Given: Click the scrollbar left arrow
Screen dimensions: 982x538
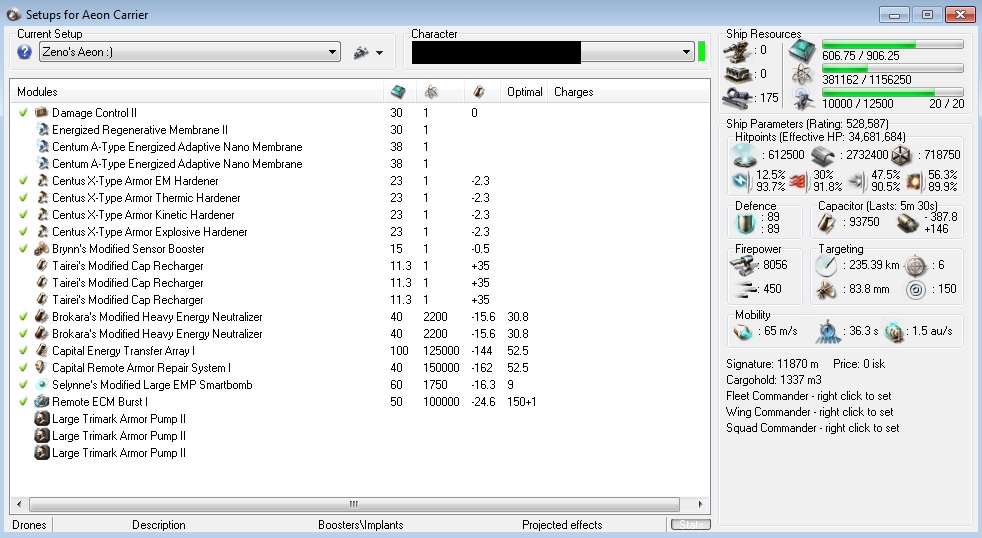Looking at the screenshot, I should 19,504.
